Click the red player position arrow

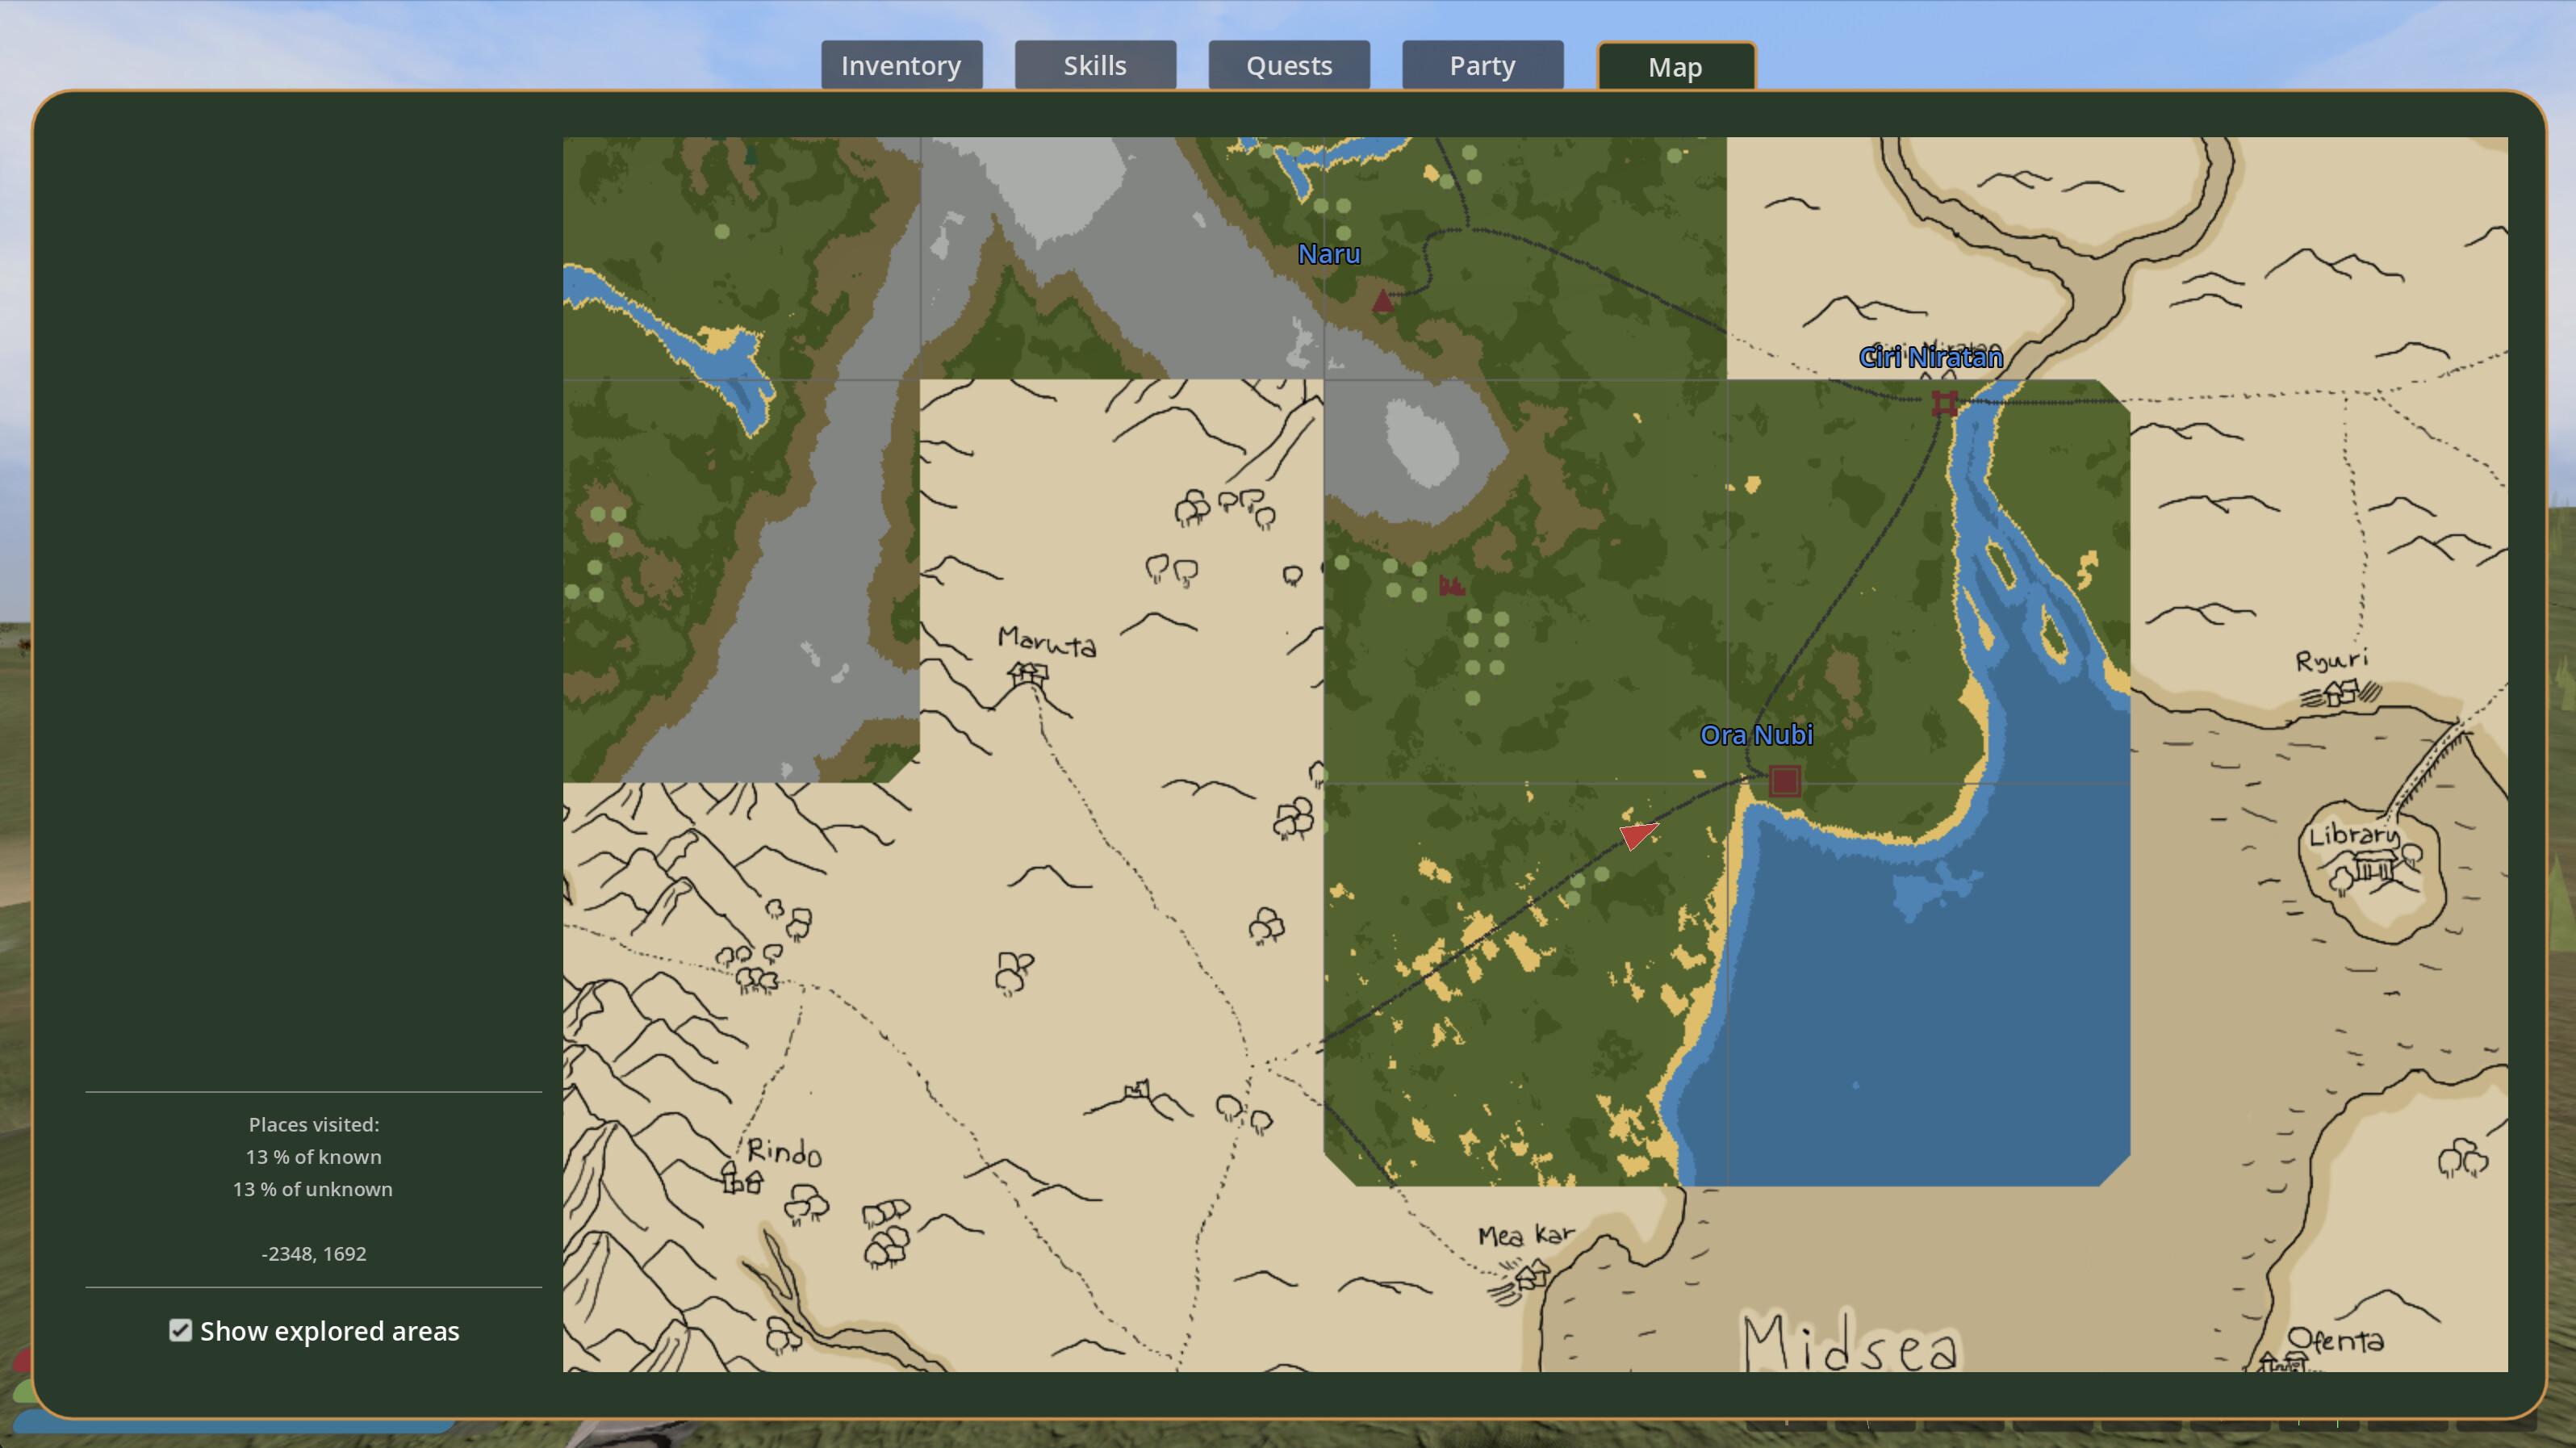pyautogui.click(x=1640, y=835)
